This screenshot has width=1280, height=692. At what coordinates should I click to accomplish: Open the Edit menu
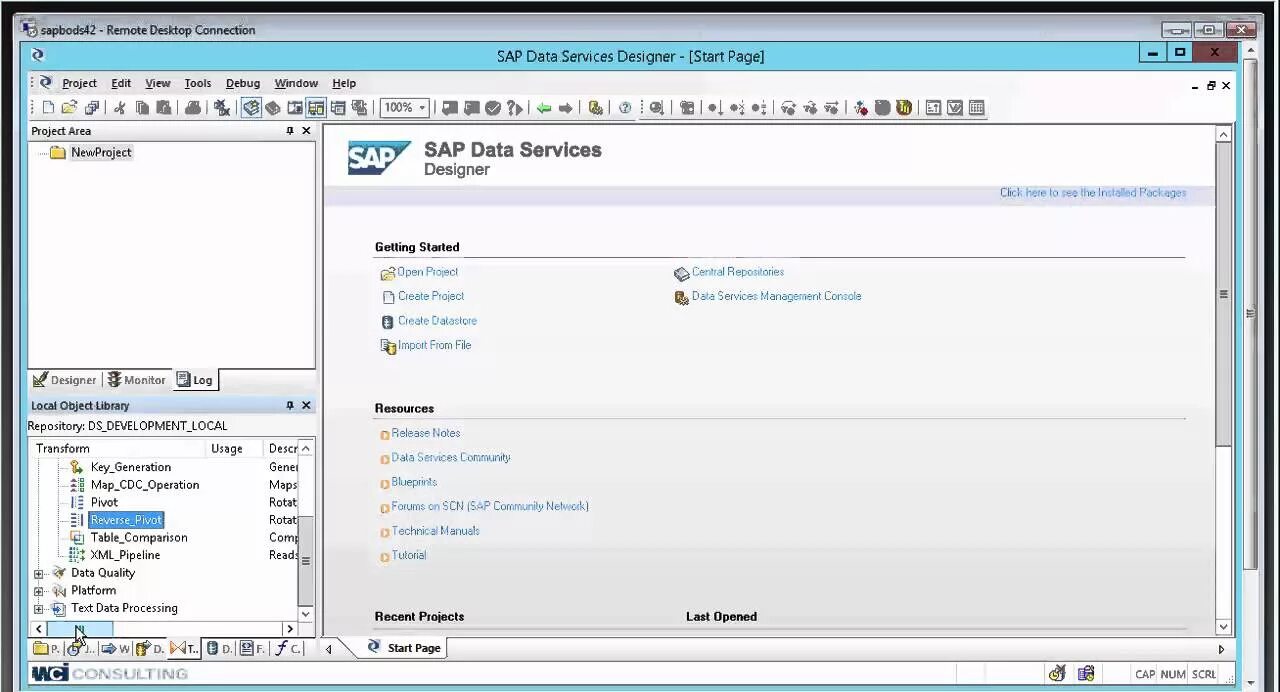click(x=121, y=83)
